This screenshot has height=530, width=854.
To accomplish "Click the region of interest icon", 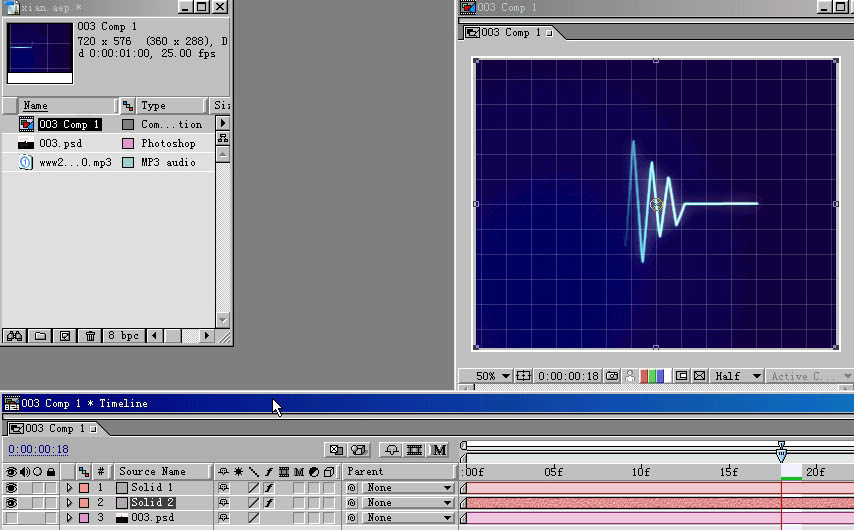I will [681, 376].
